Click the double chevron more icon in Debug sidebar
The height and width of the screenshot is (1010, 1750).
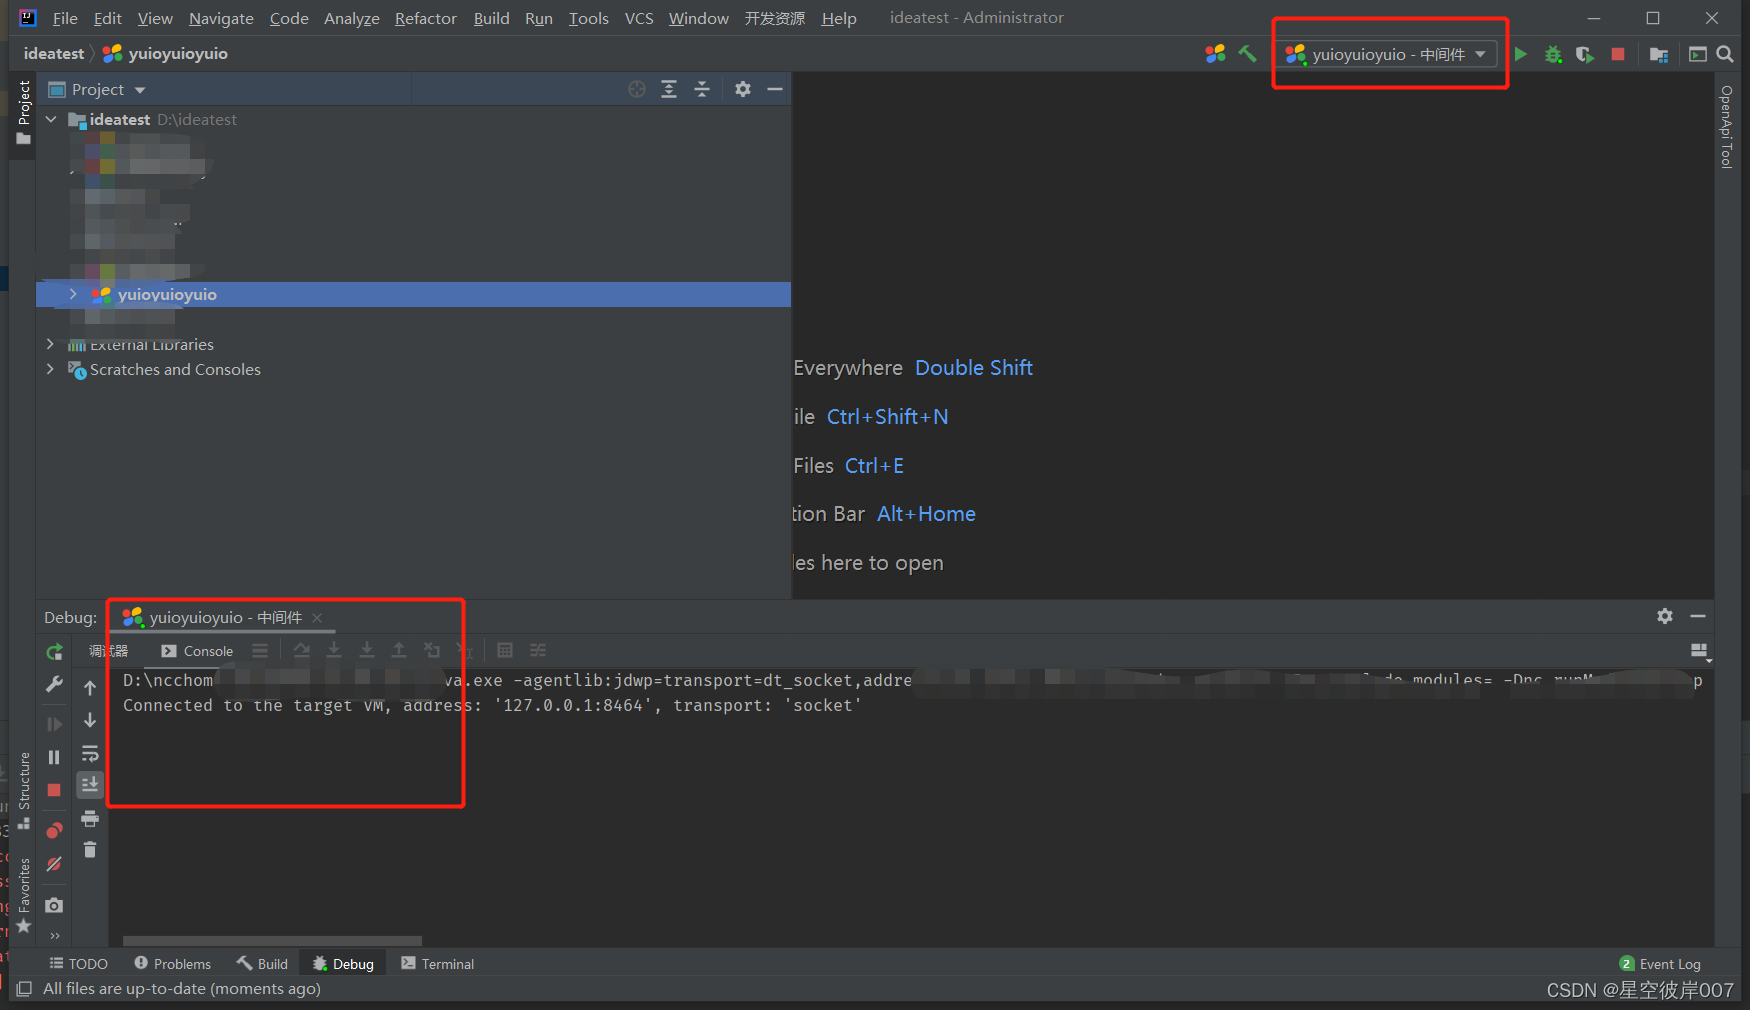pos(54,936)
